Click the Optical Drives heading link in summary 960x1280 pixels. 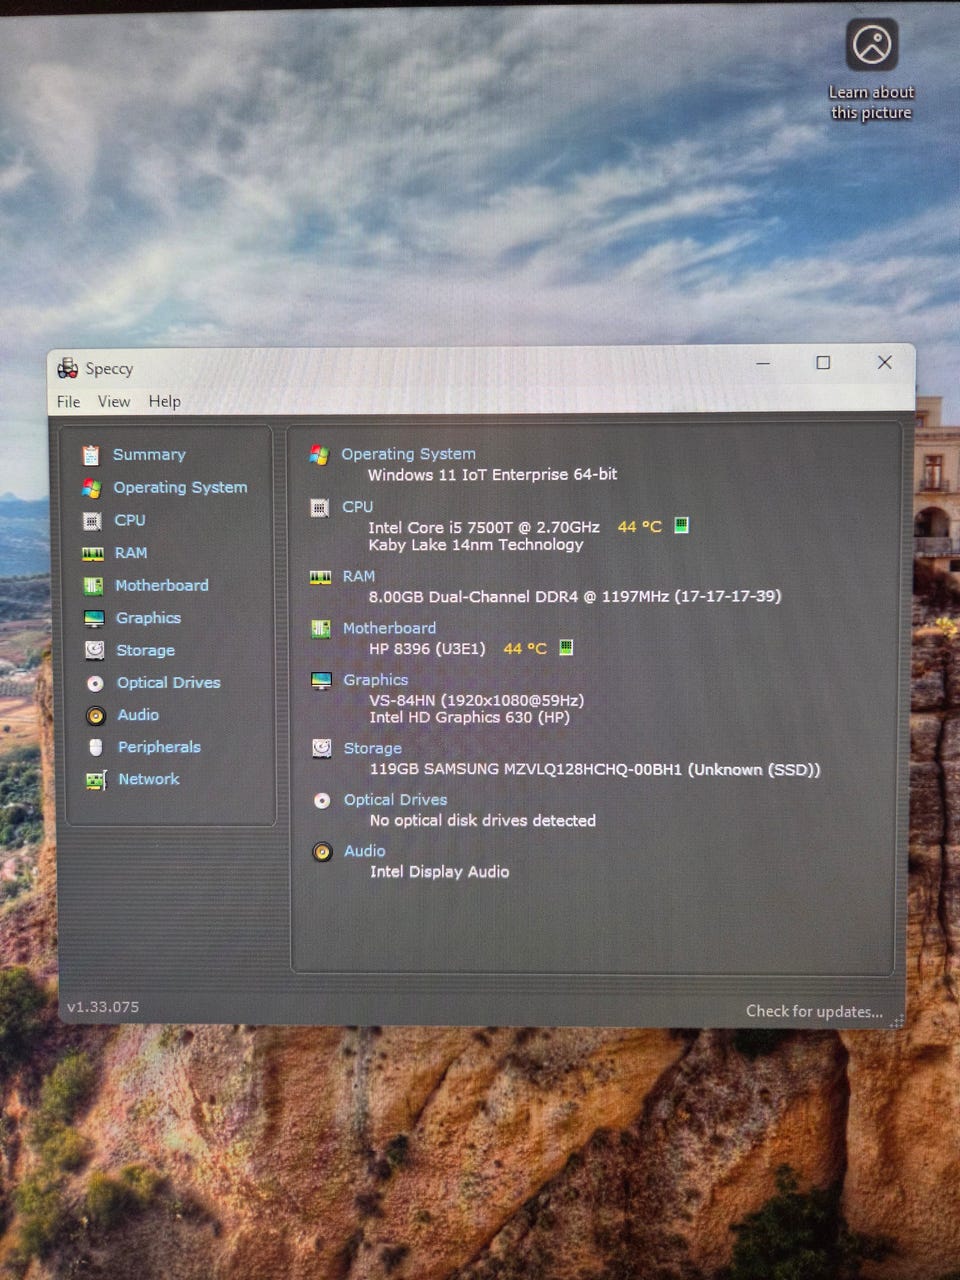pyautogui.click(x=396, y=800)
